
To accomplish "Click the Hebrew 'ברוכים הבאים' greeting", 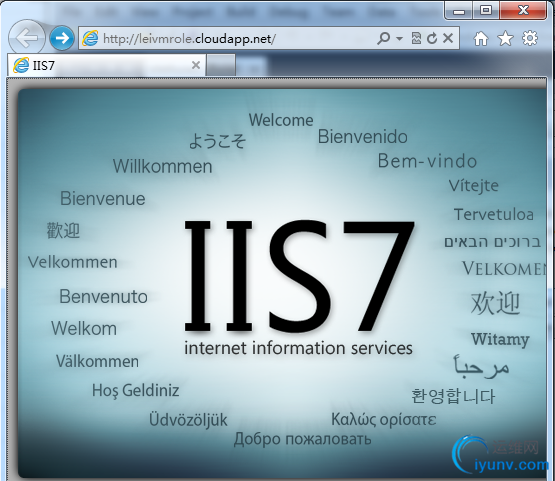I will (x=492, y=242).
